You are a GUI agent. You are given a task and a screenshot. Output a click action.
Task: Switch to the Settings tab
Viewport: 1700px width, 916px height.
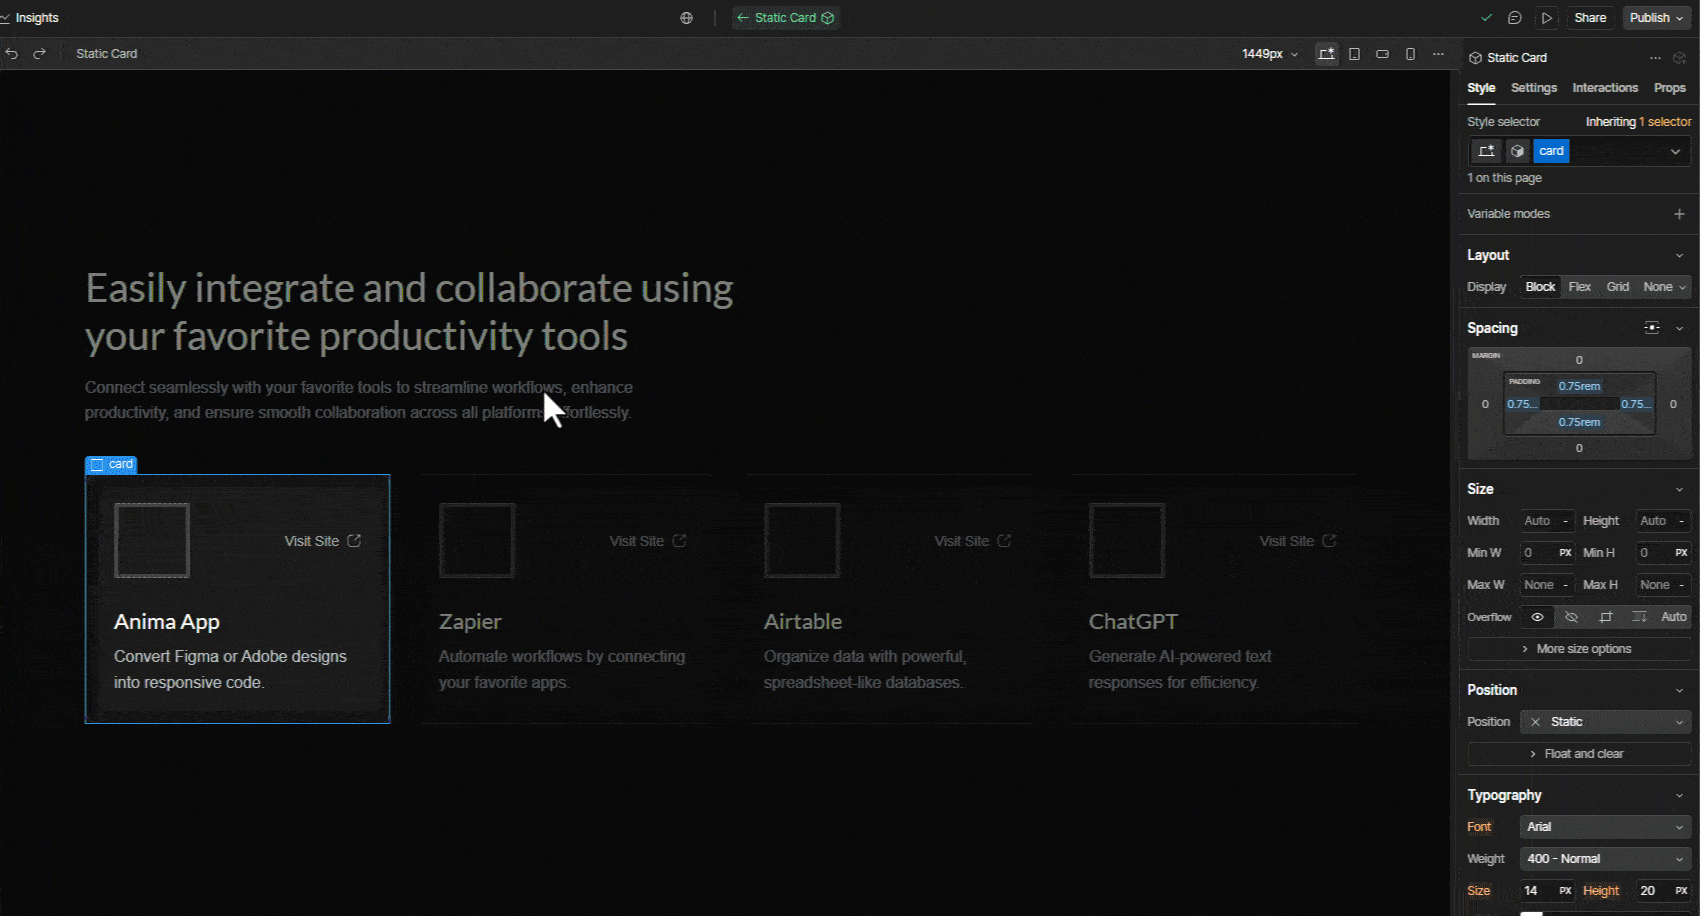[1534, 88]
